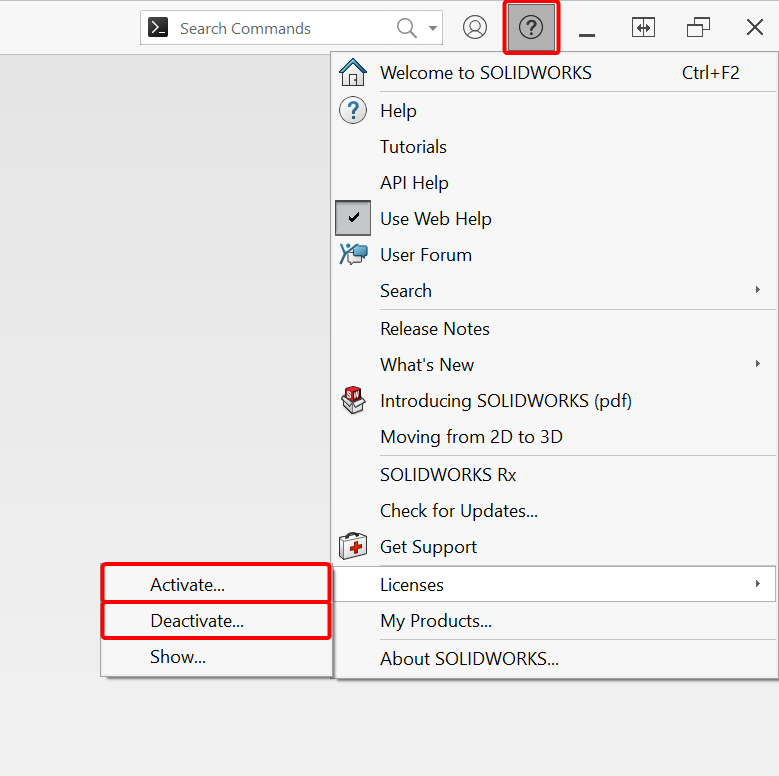Viewport: 779px width, 776px height.
Task: Click the magnifier search icon
Action: 406,28
